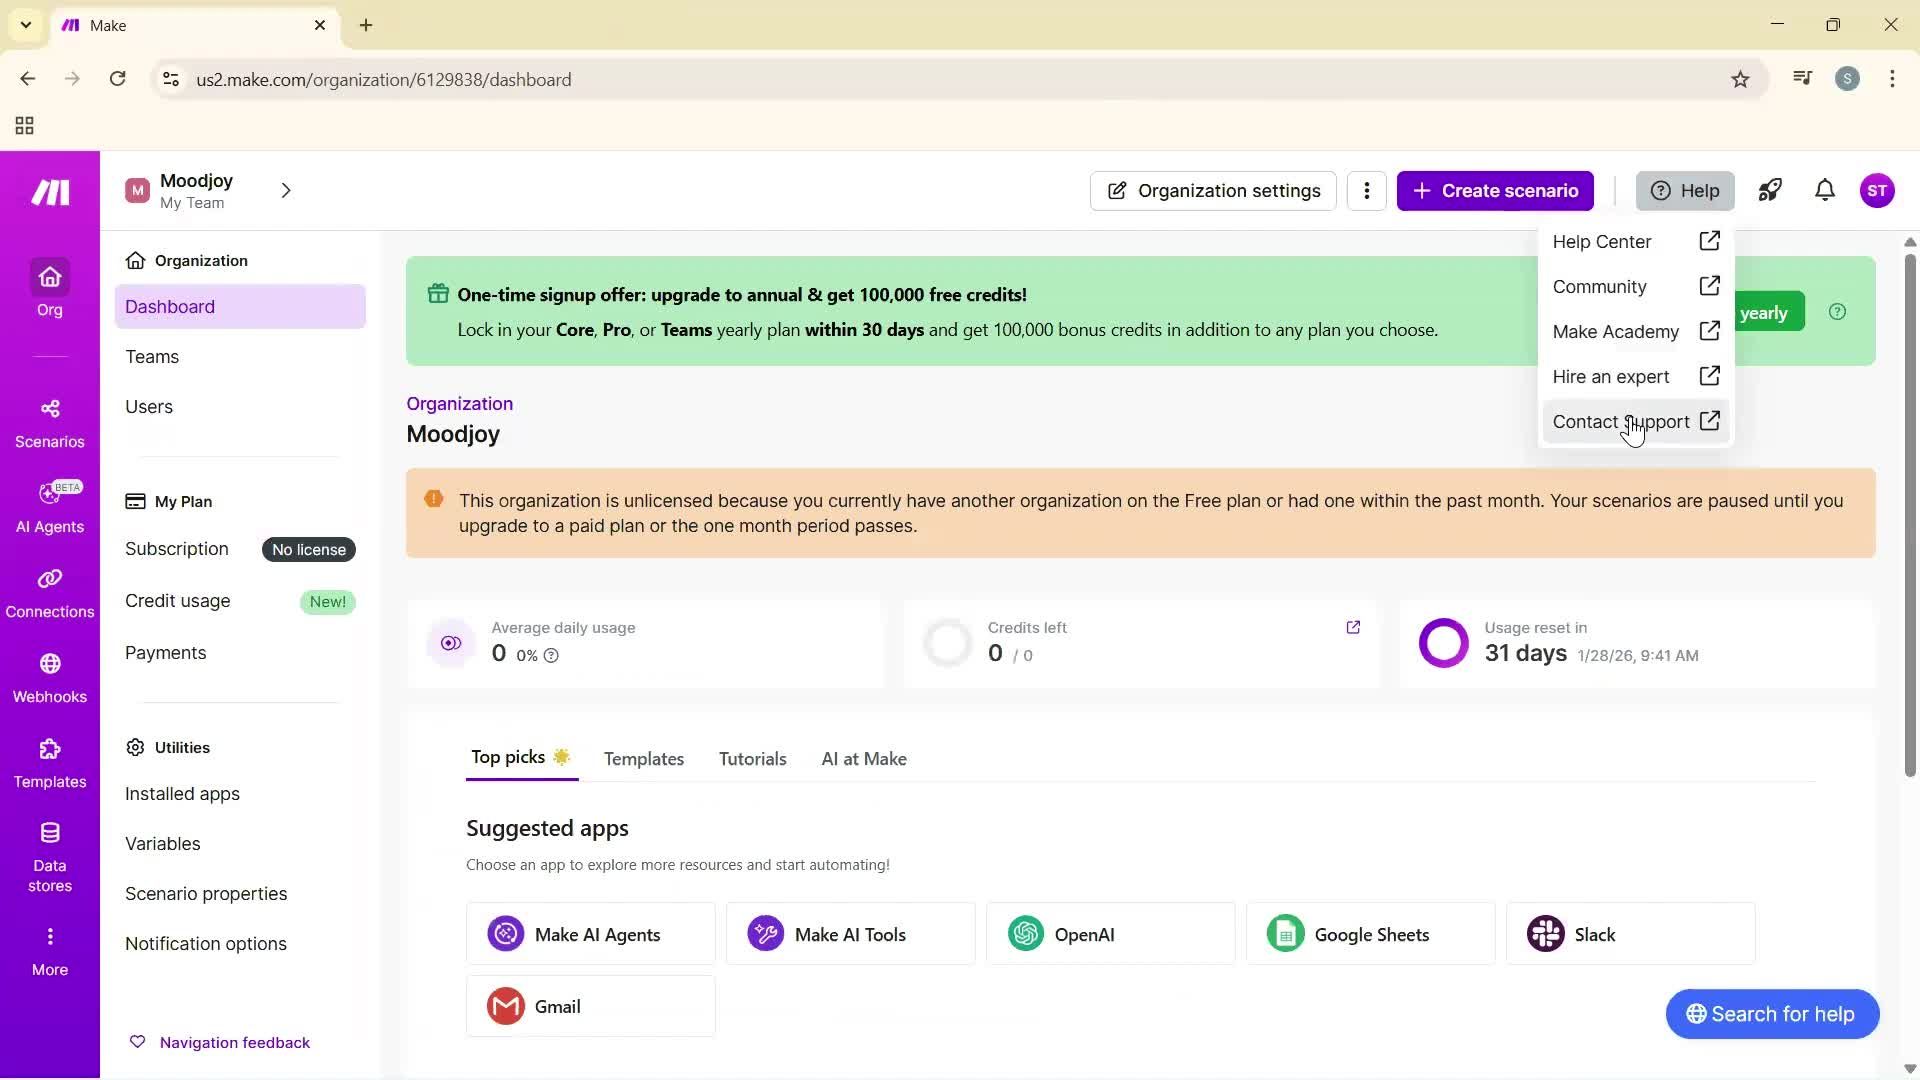The height and width of the screenshot is (1080, 1920).
Task: Click the Make logo at top left
Action: [49, 192]
